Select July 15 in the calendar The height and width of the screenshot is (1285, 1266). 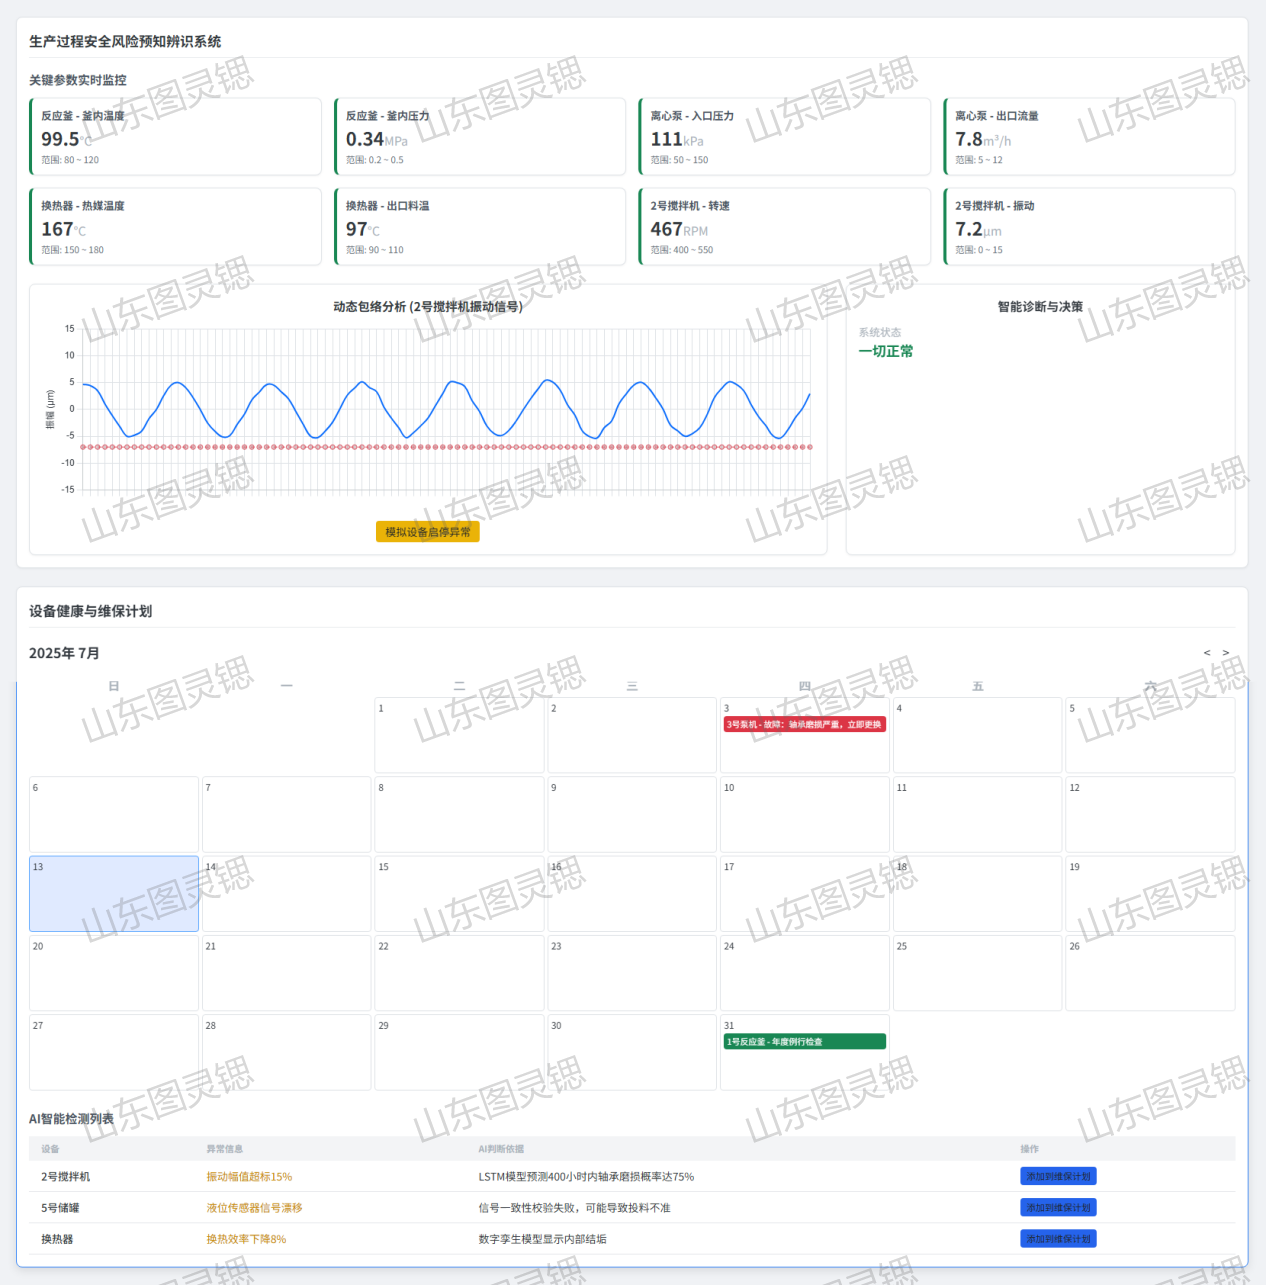point(459,893)
